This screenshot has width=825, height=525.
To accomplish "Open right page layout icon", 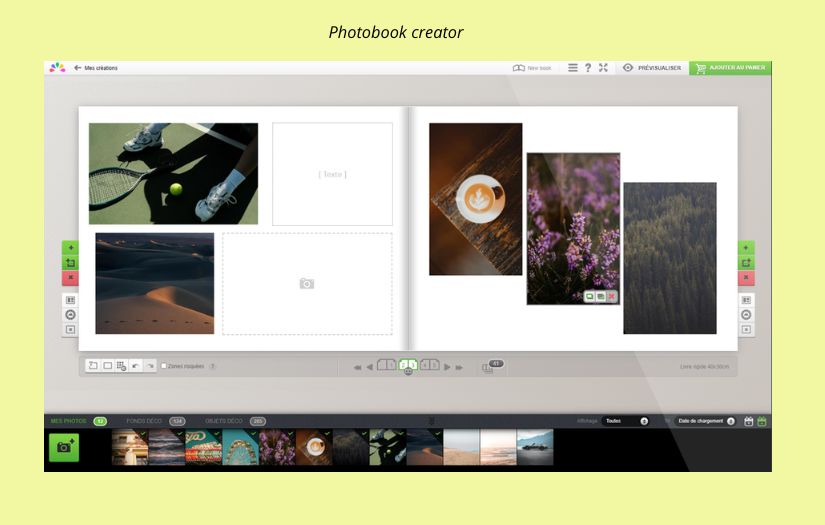I will pyautogui.click(x=746, y=300).
